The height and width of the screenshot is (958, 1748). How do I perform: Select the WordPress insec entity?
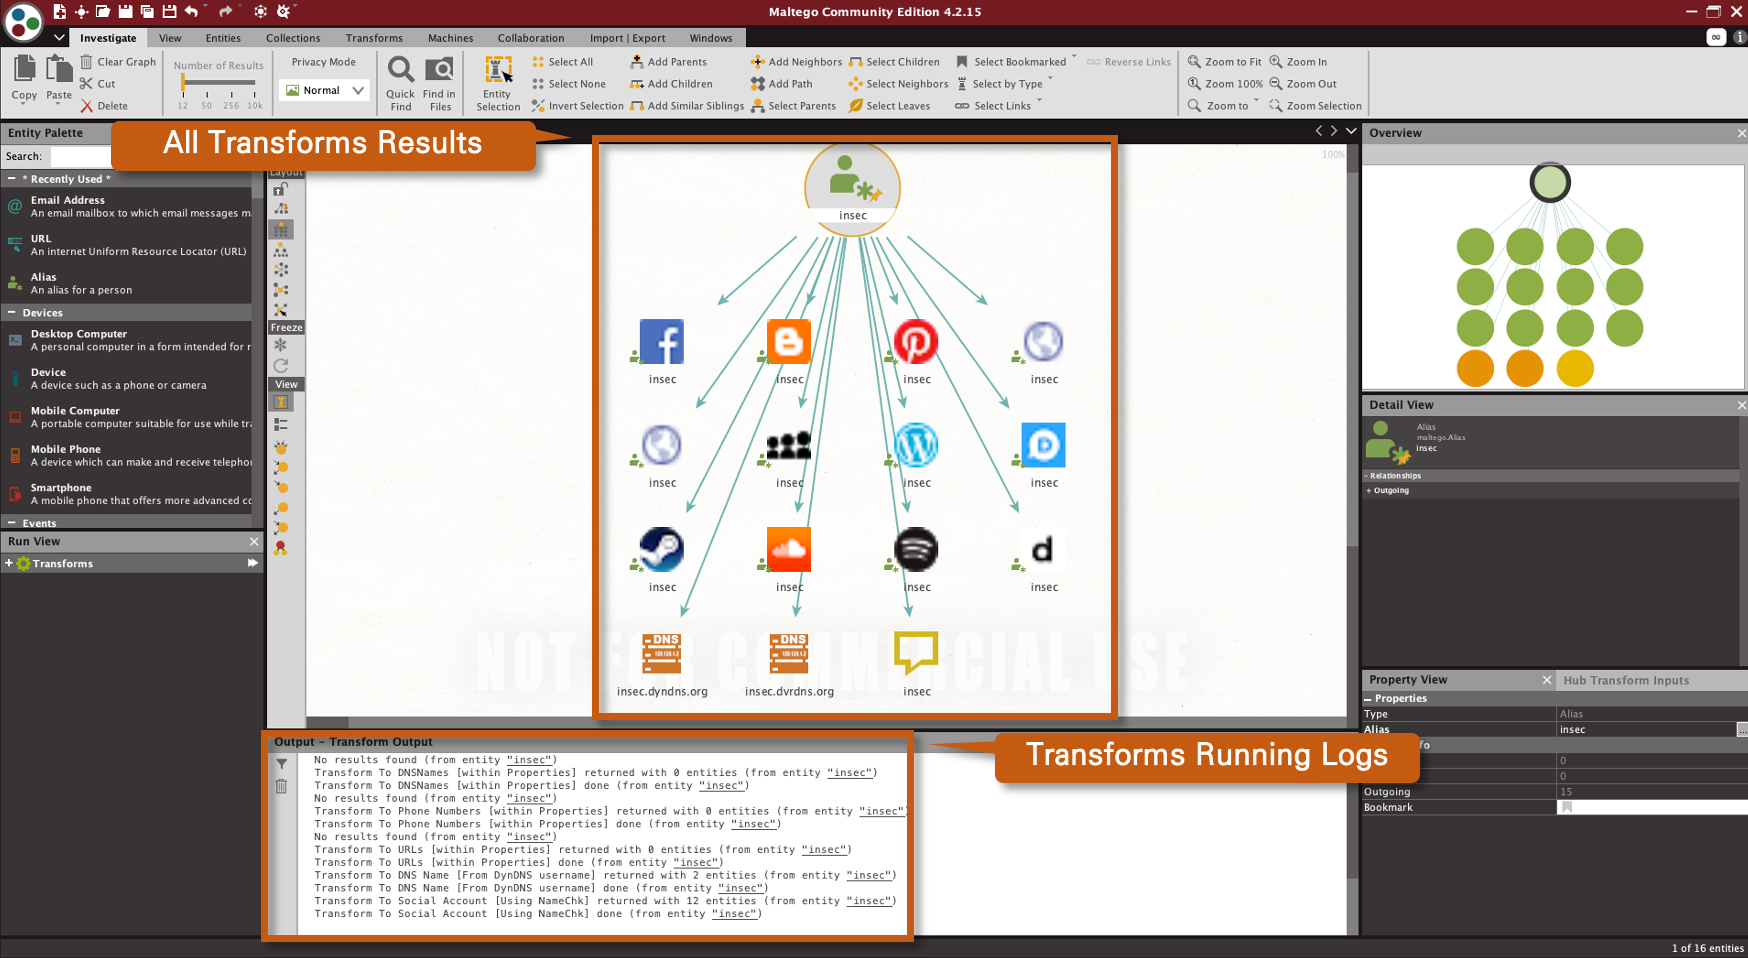916,445
